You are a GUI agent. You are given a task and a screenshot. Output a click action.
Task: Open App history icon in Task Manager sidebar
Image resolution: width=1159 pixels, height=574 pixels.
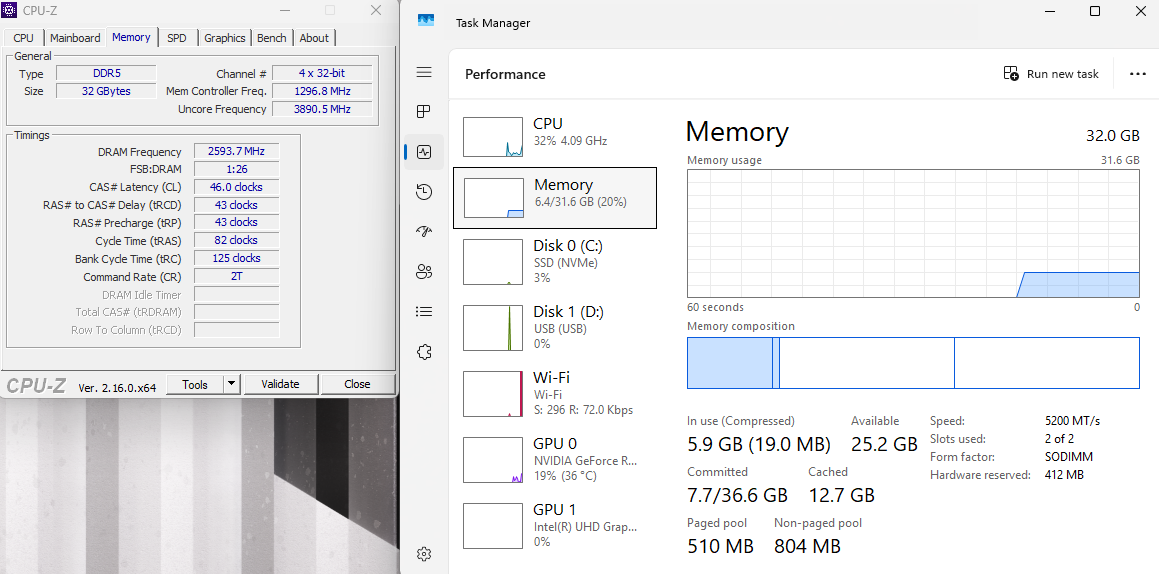click(424, 192)
